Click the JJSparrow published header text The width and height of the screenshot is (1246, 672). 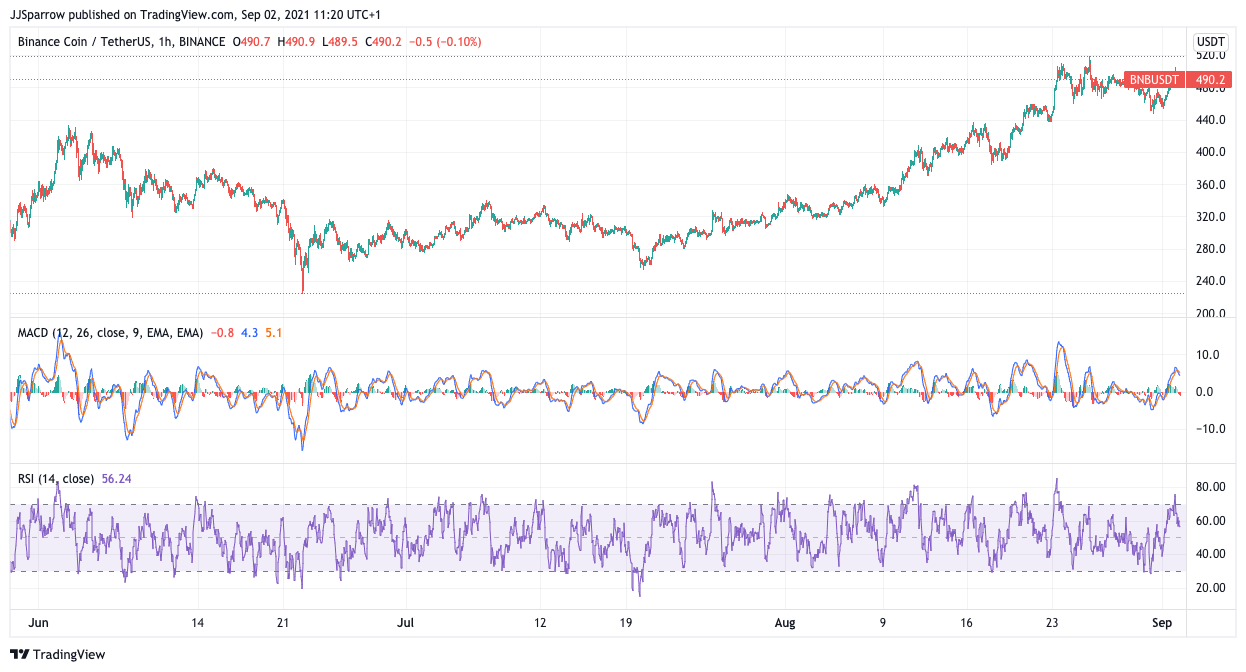coord(195,15)
